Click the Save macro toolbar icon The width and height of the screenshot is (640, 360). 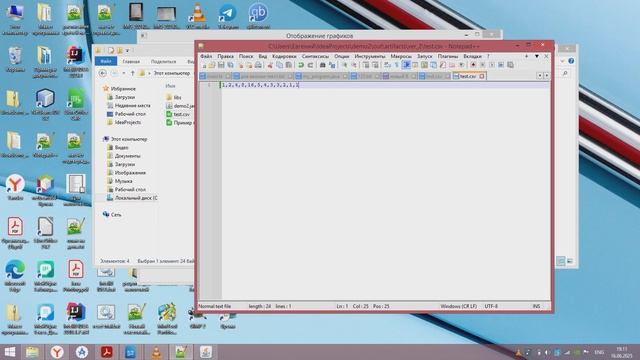pos(510,65)
